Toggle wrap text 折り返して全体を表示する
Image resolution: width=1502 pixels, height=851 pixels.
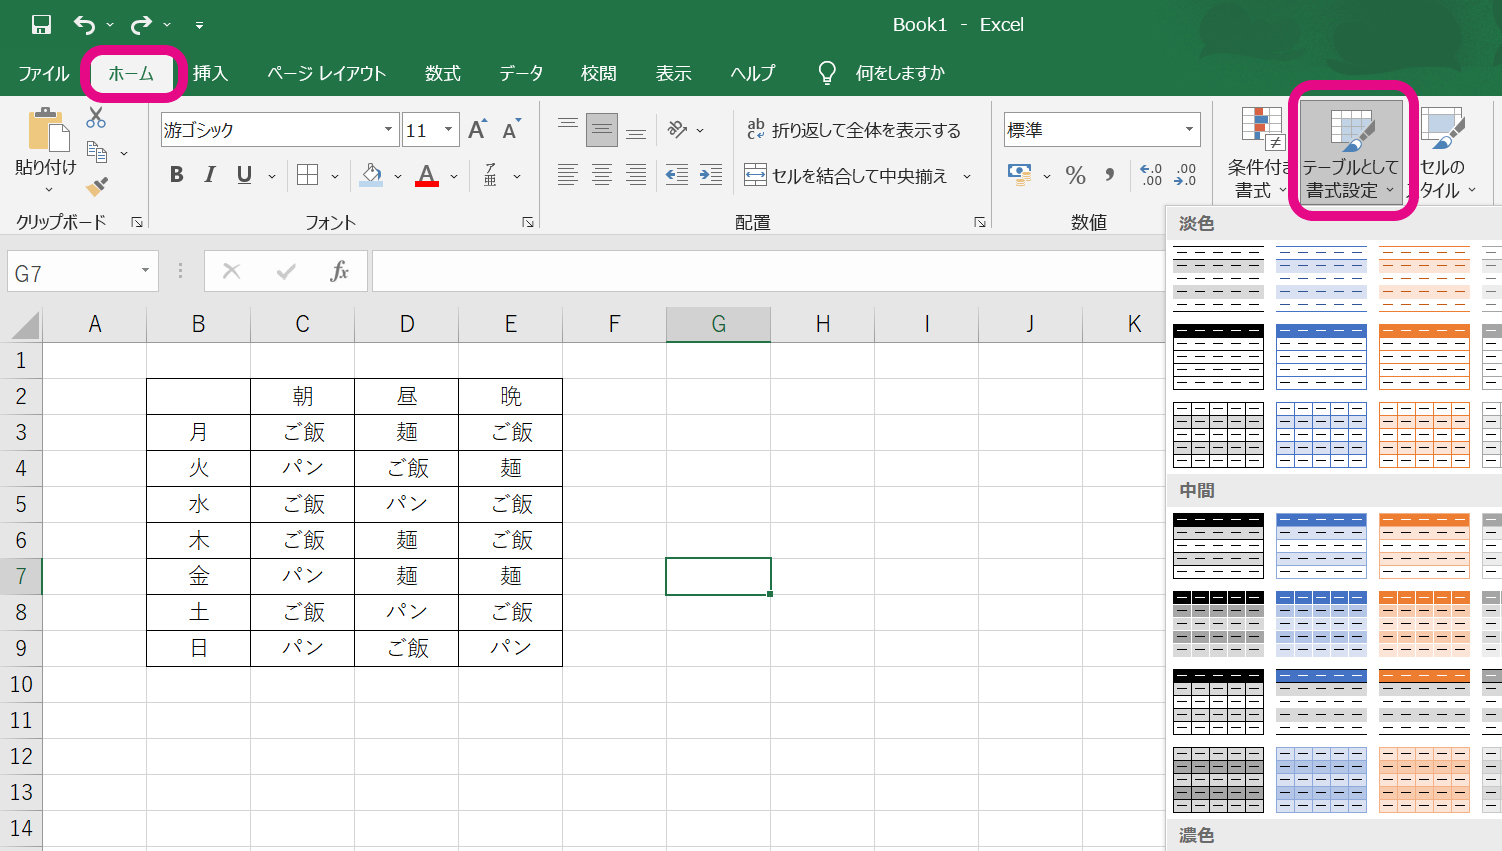[x=853, y=130]
